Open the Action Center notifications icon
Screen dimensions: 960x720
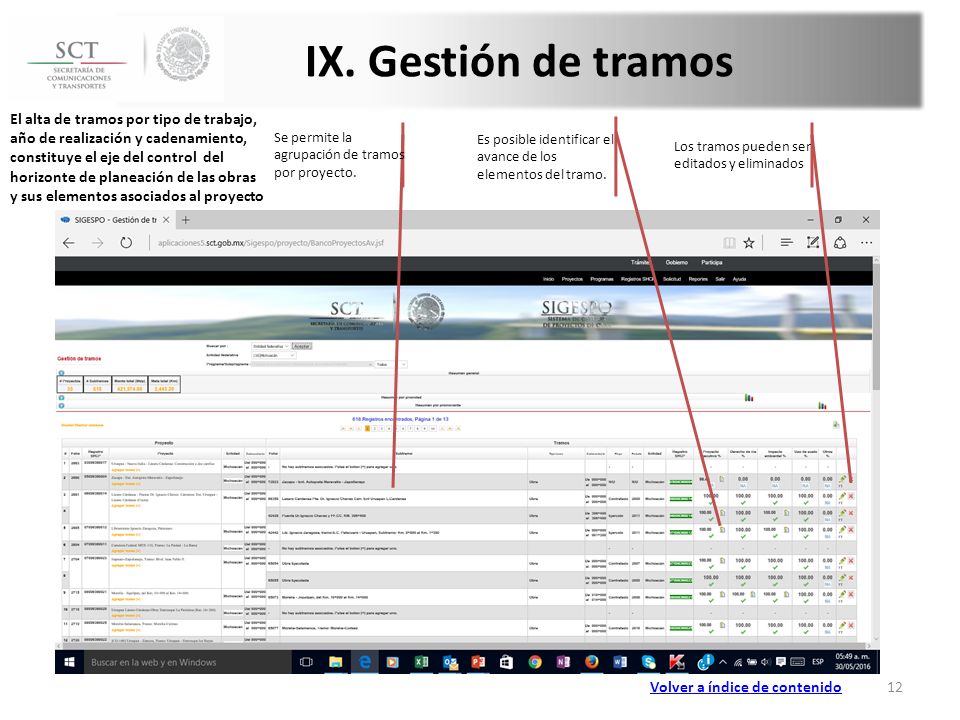pos(781,662)
